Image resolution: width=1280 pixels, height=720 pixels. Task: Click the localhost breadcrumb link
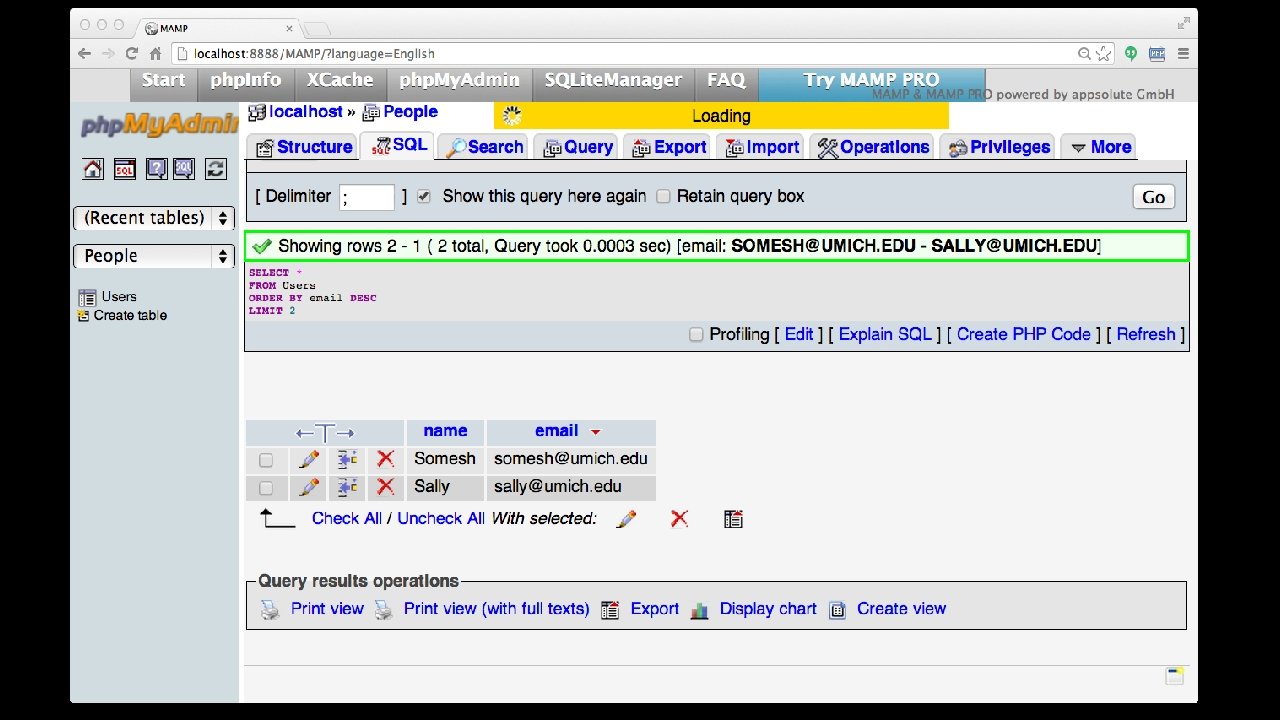click(x=306, y=112)
